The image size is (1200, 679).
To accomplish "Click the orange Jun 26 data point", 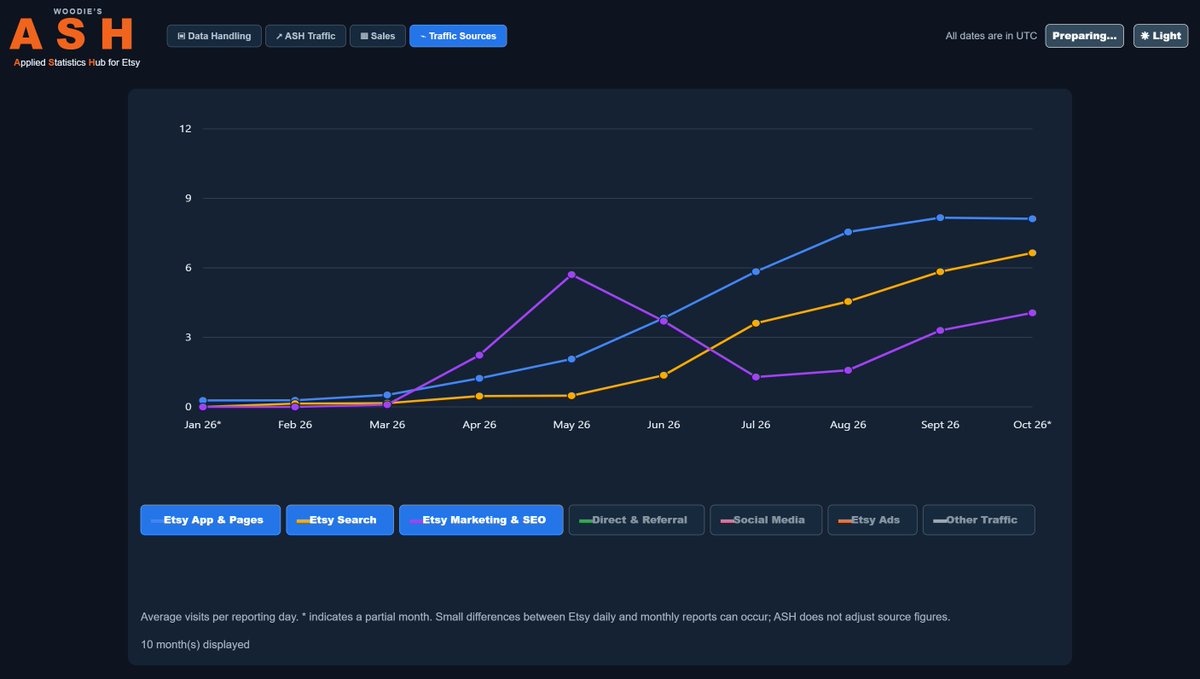I will (x=664, y=375).
